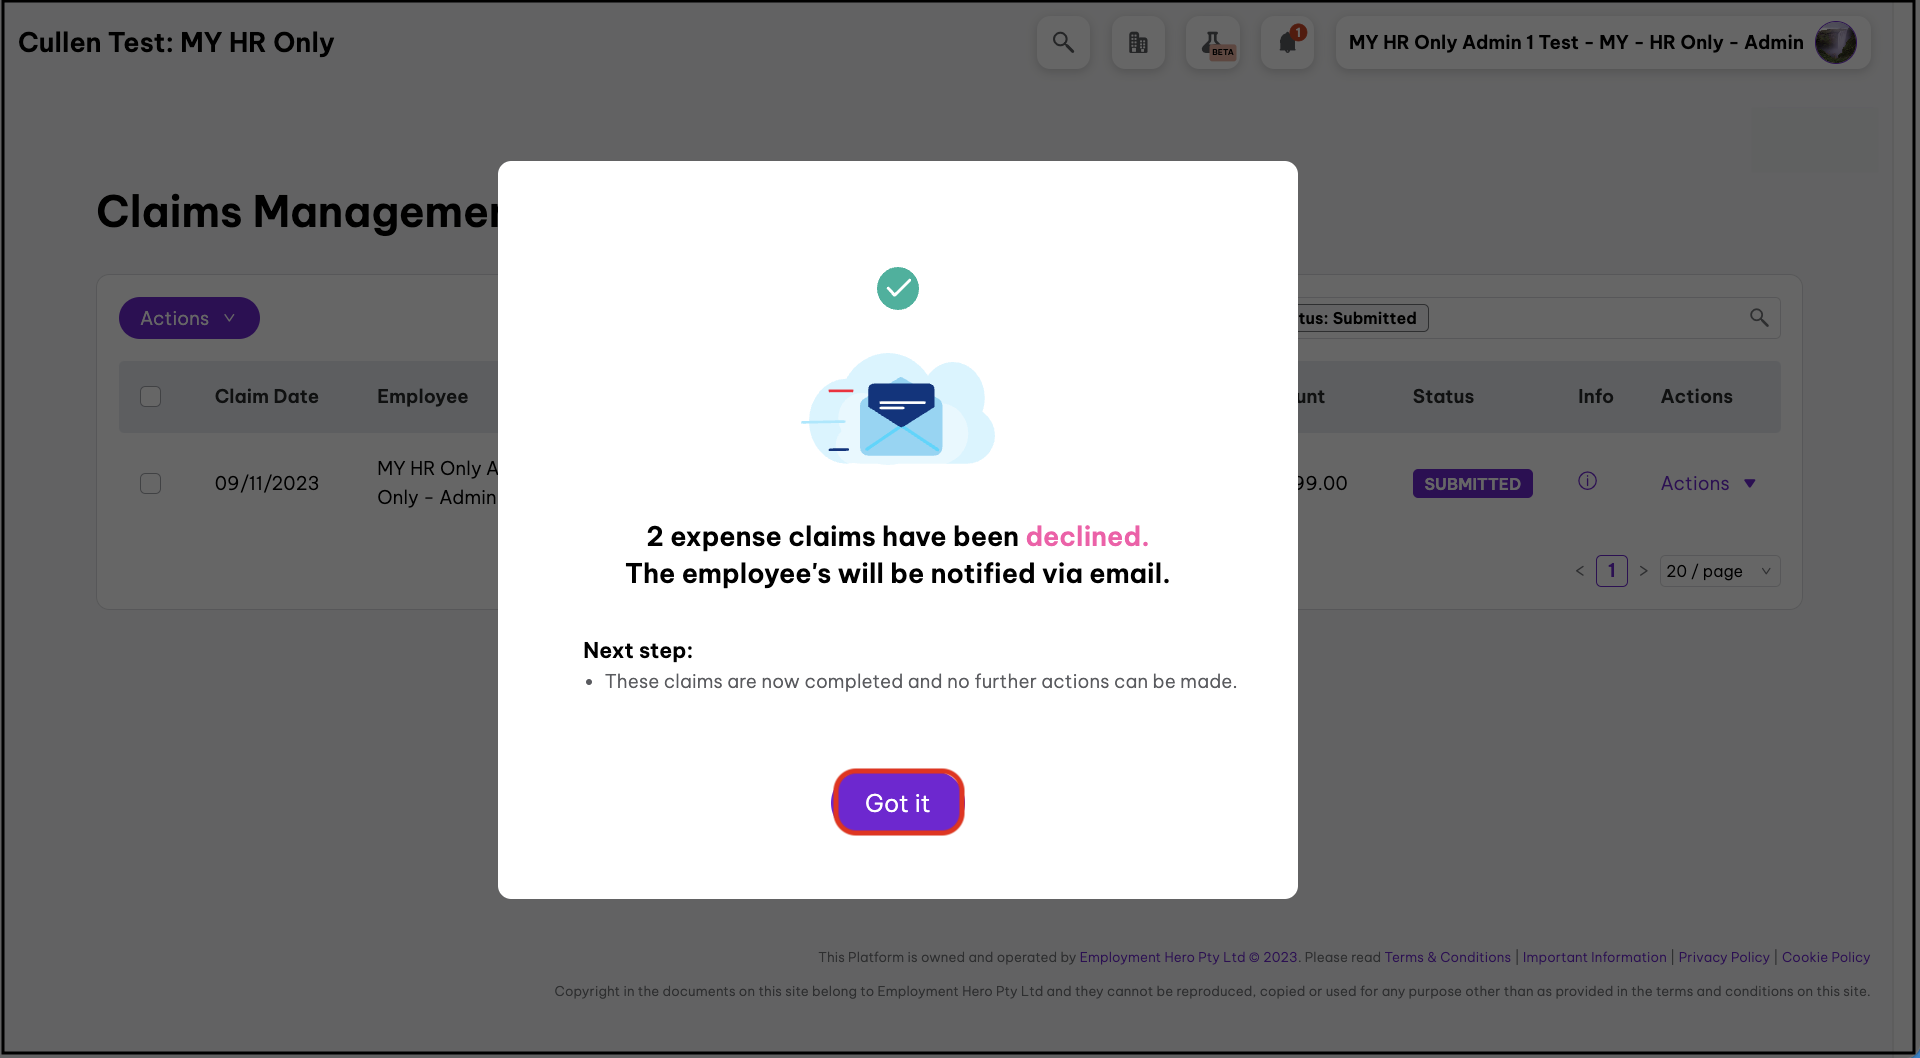Click the green success checkmark icon
1920x1058 pixels.
(898, 289)
